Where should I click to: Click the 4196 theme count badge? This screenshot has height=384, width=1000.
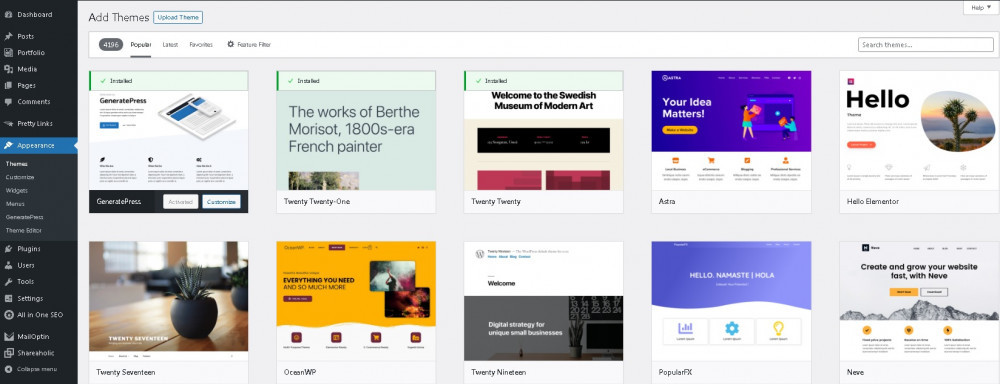[x=111, y=45]
